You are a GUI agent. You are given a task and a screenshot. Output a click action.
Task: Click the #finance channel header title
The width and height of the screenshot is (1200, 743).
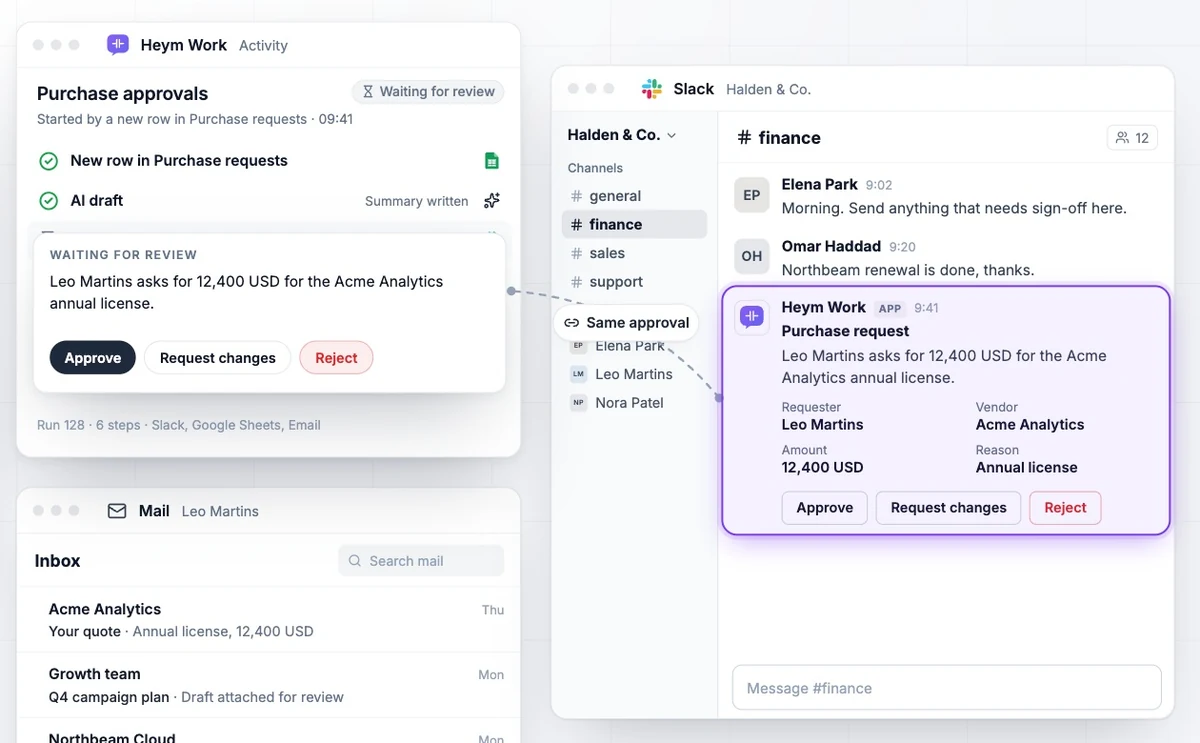[779, 138]
